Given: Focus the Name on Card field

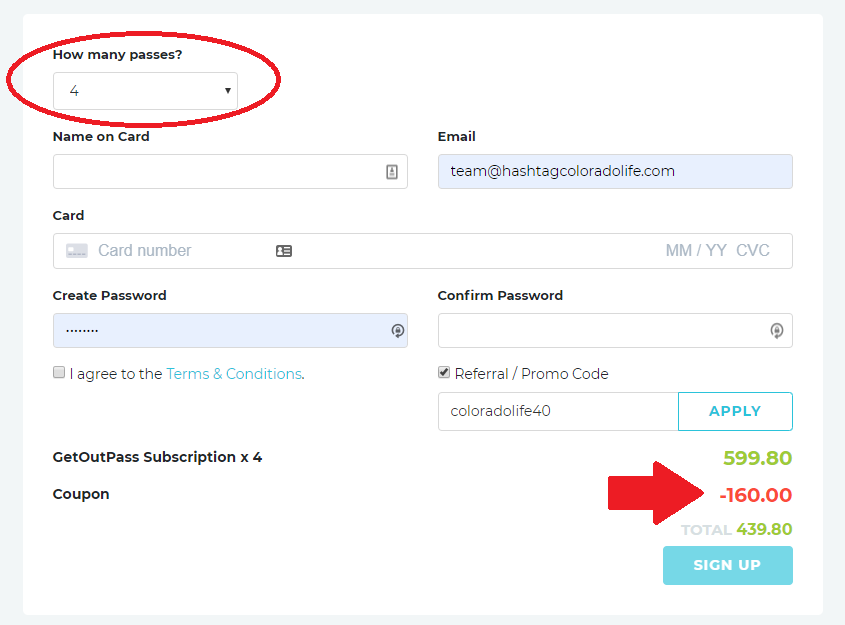Looking at the screenshot, I should pyautogui.click(x=230, y=171).
